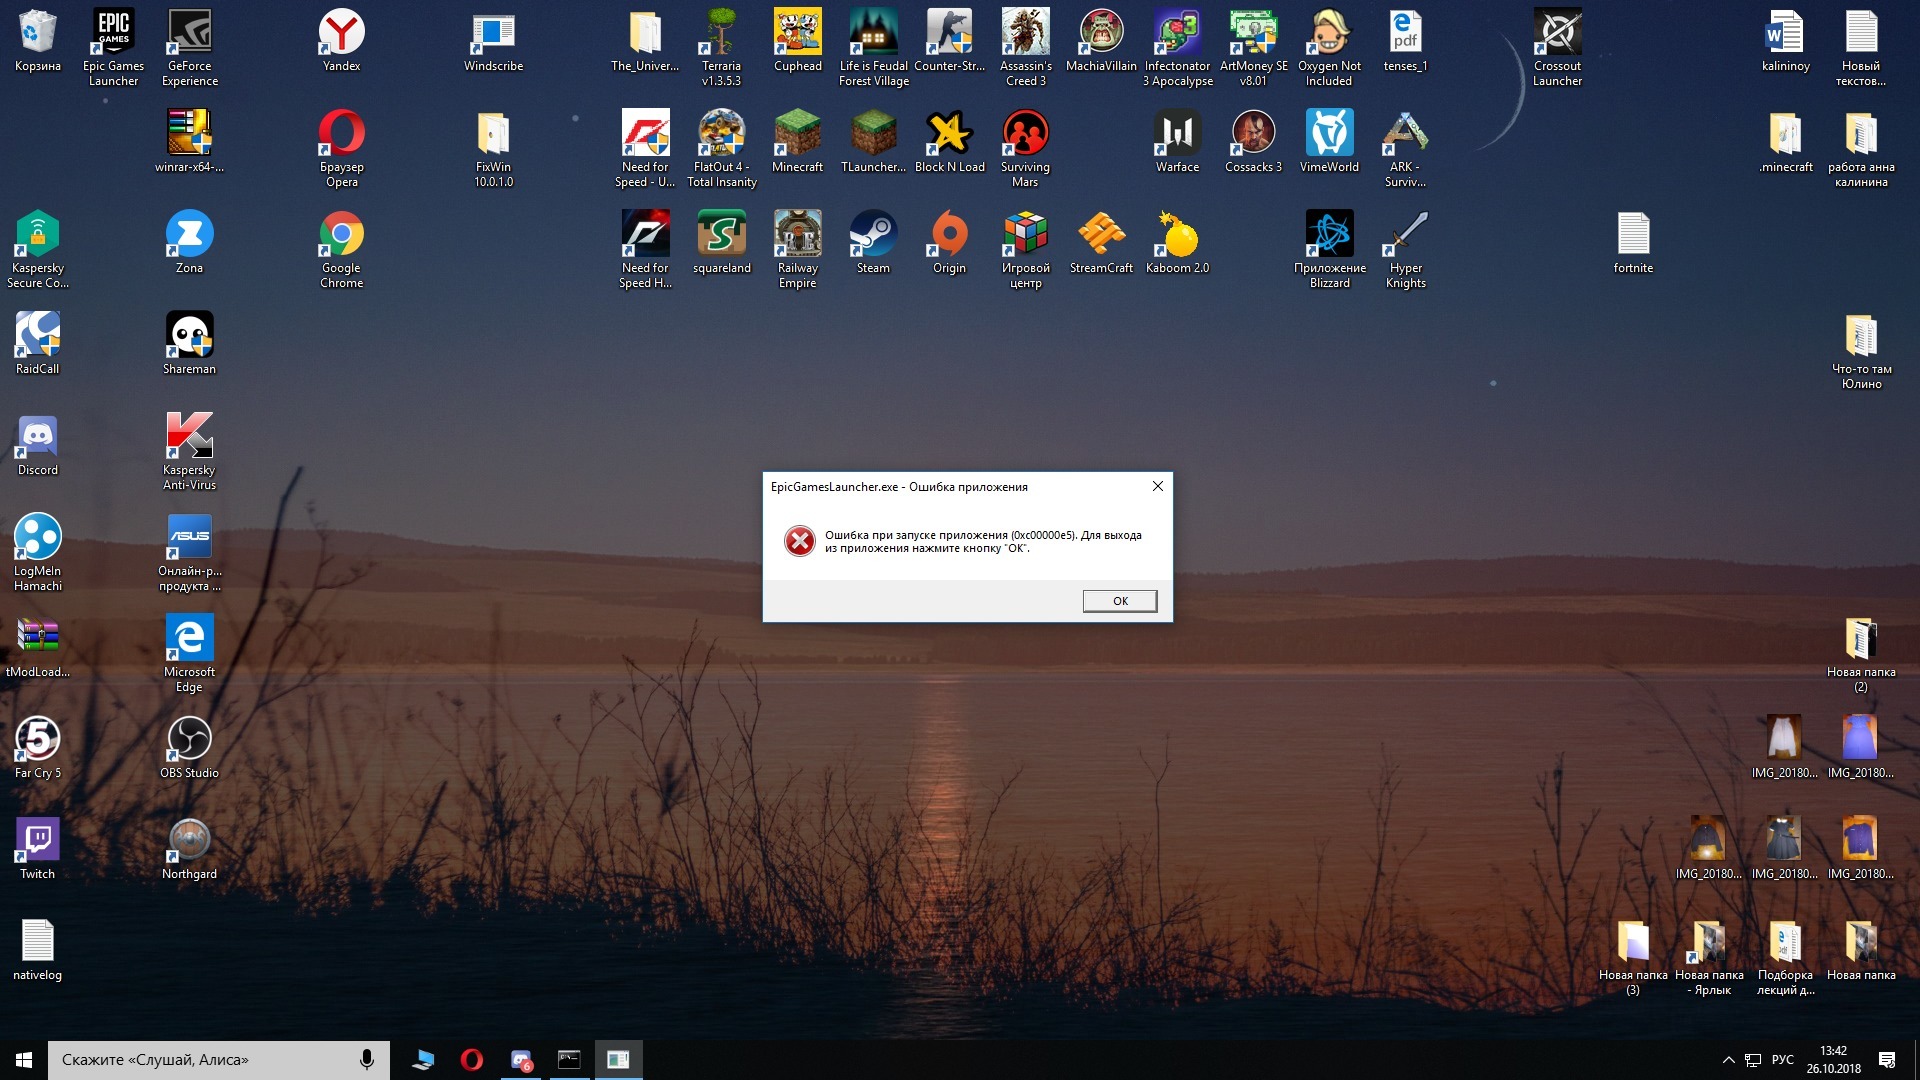Viewport: 1920px width, 1080px height.
Task: Click OK in the EpicGamesLauncher error dialog
Action: coord(1120,601)
